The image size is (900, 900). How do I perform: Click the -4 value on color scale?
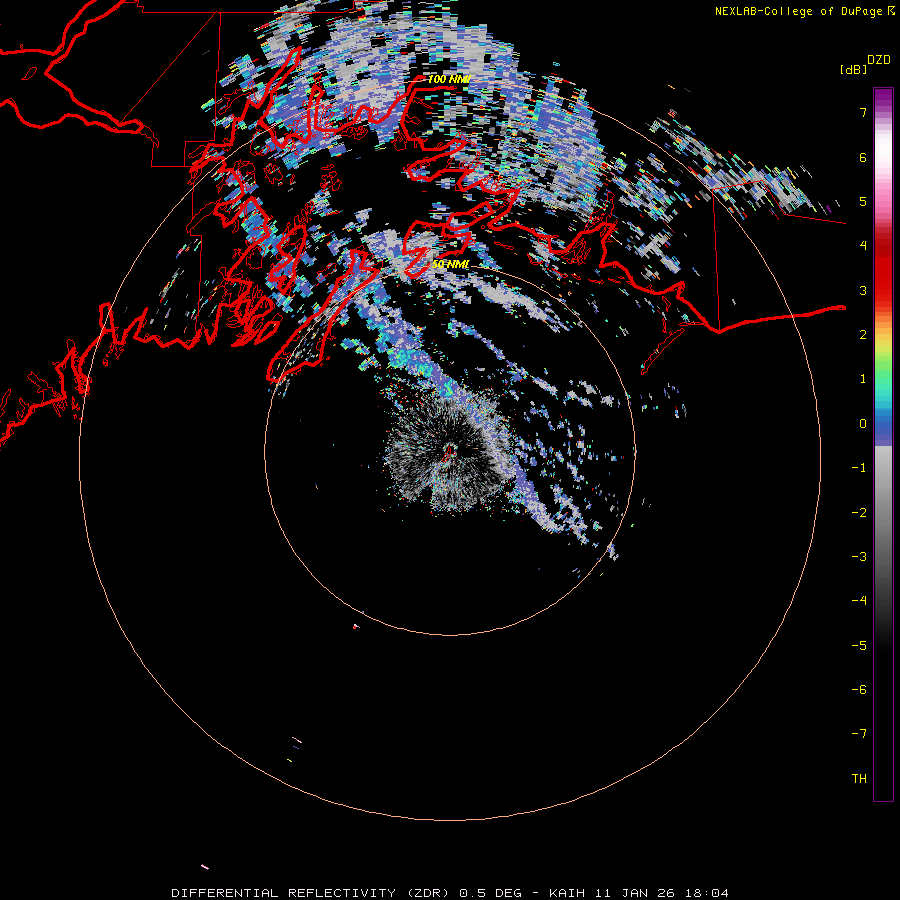[x=859, y=601]
